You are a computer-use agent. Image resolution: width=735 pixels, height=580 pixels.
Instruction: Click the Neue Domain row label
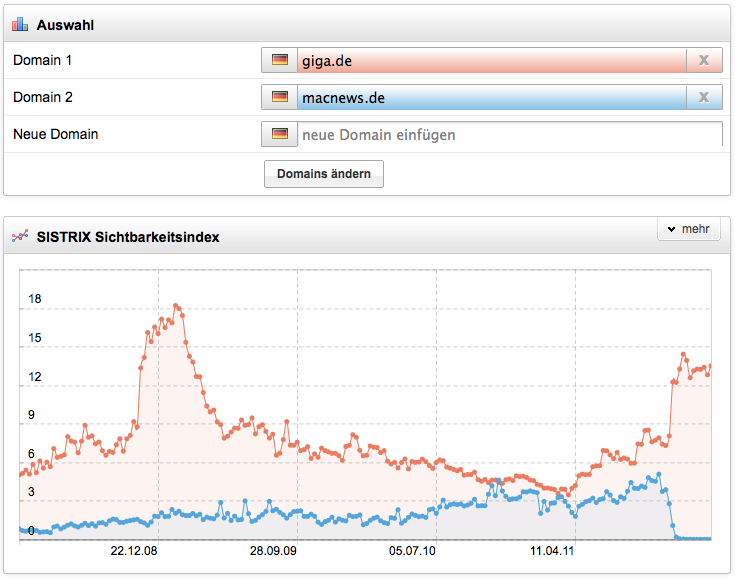[56, 134]
